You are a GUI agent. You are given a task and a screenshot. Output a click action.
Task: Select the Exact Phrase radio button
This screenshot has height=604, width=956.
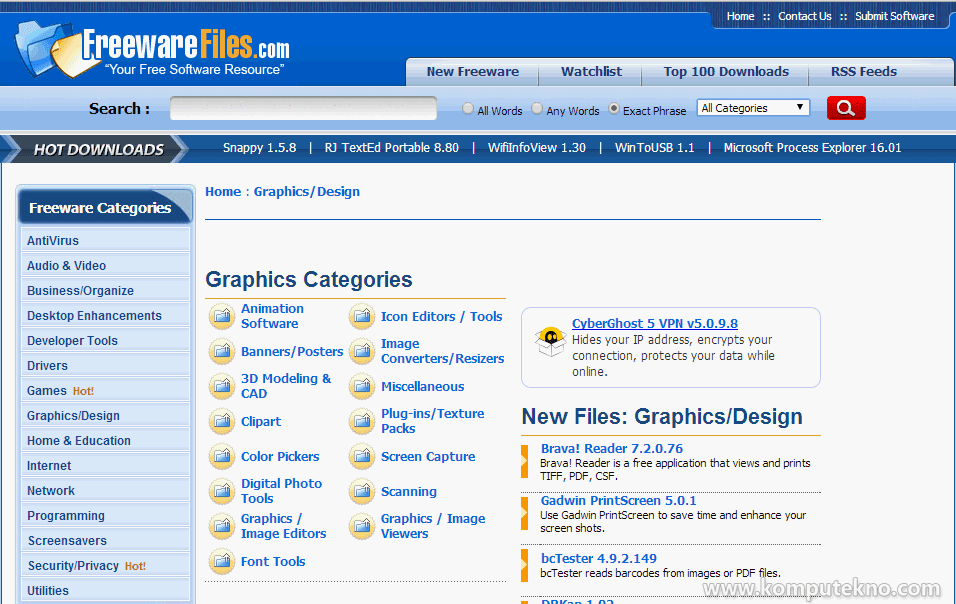point(614,108)
